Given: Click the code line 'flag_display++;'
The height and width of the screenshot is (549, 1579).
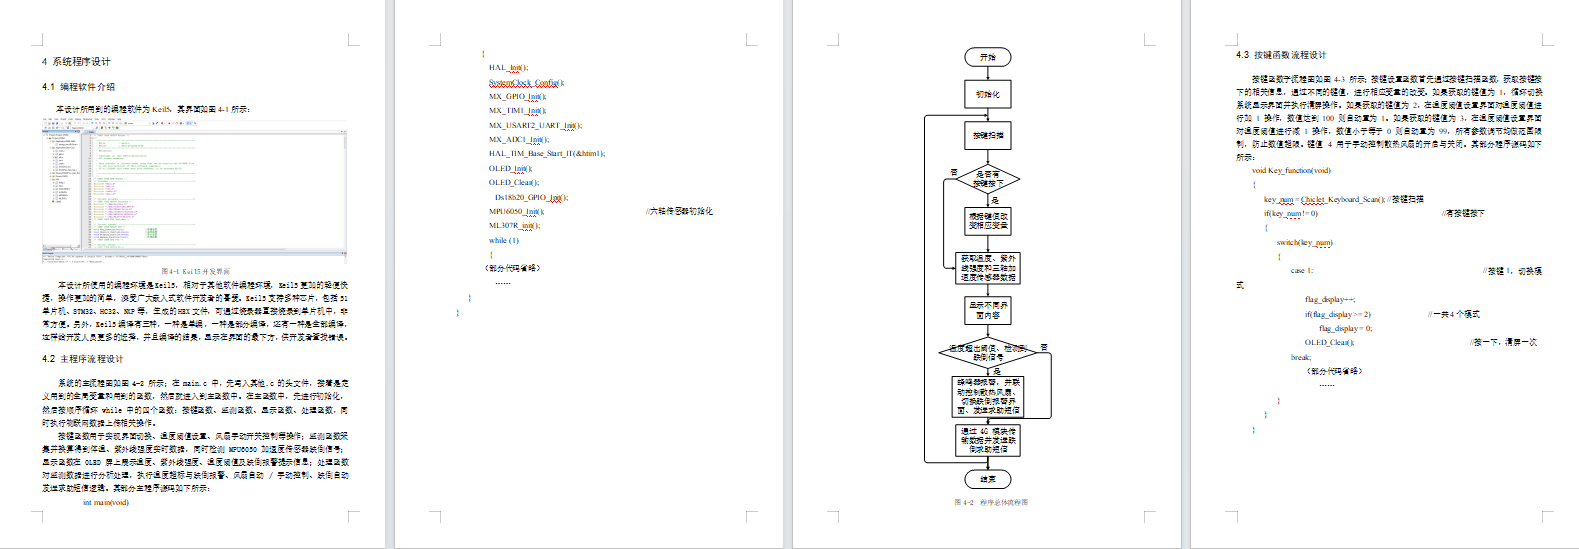Looking at the screenshot, I should click(1329, 300).
